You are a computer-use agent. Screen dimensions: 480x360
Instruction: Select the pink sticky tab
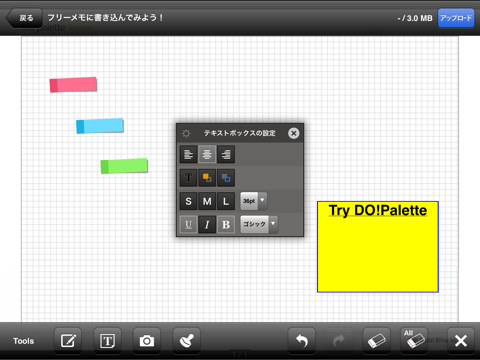point(73,85)
